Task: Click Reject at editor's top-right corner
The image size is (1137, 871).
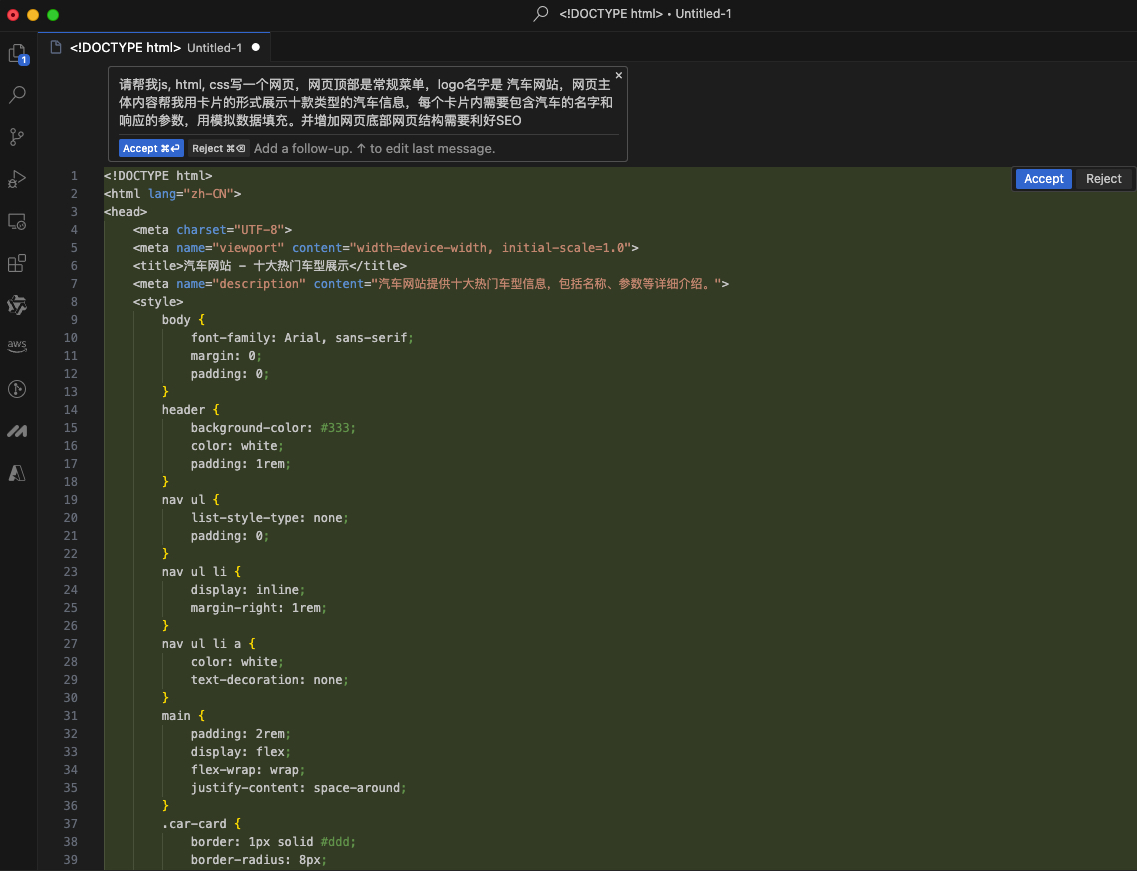Action: (1103, 179)
